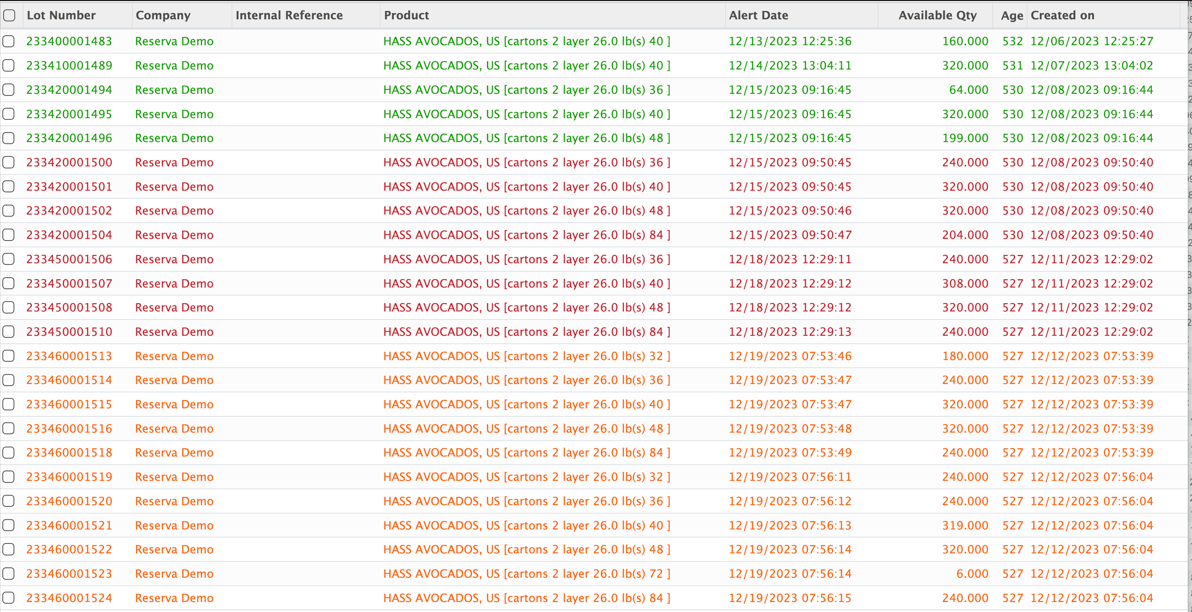Check the box for lot 233460001524
Image resolution: width=1192 pixels, height=612 pixels.
click(x=8, y=598)
